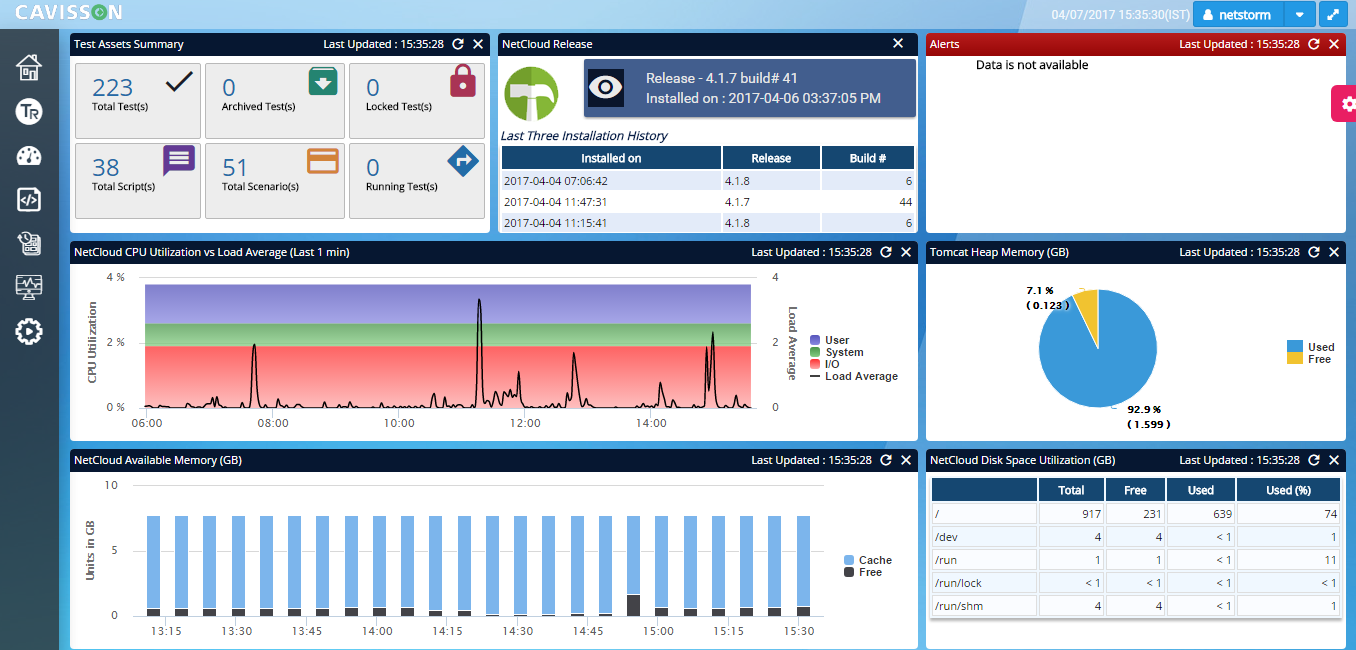Select the 2017-04-04 11:15:41 installation row

click(x=708, y=223)
